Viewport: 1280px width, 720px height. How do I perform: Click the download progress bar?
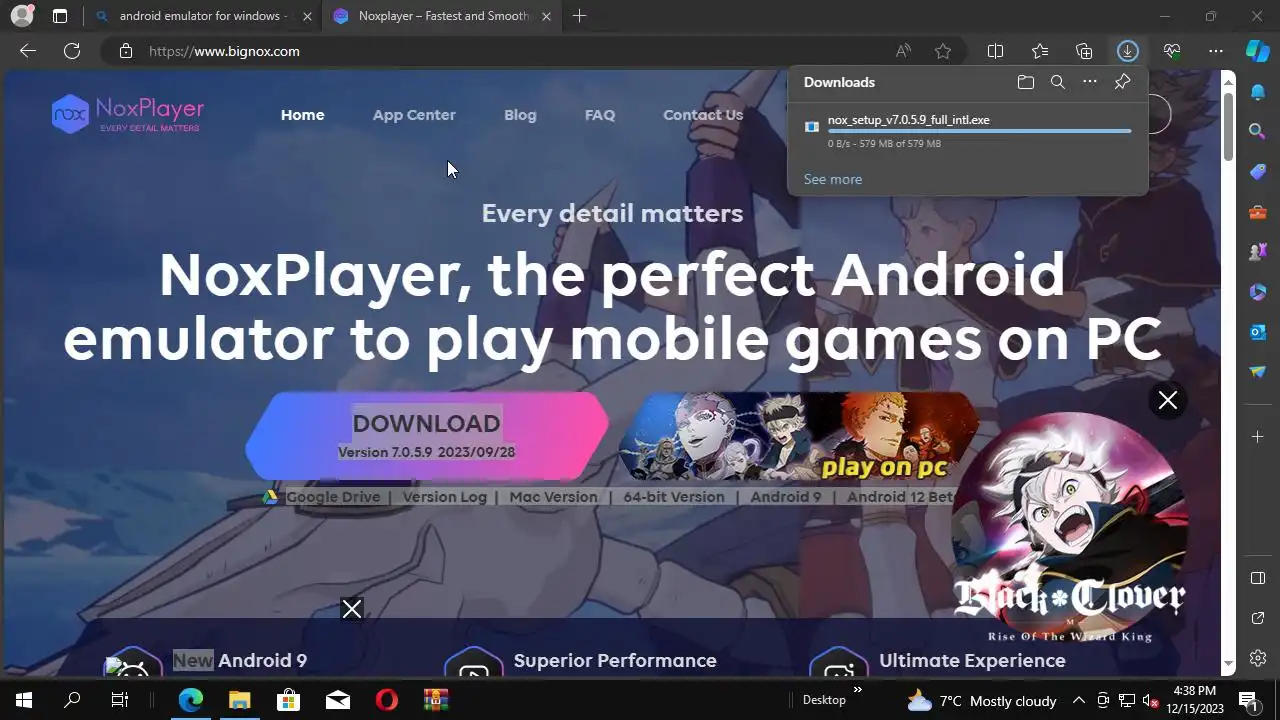click(x=979, y=131)
